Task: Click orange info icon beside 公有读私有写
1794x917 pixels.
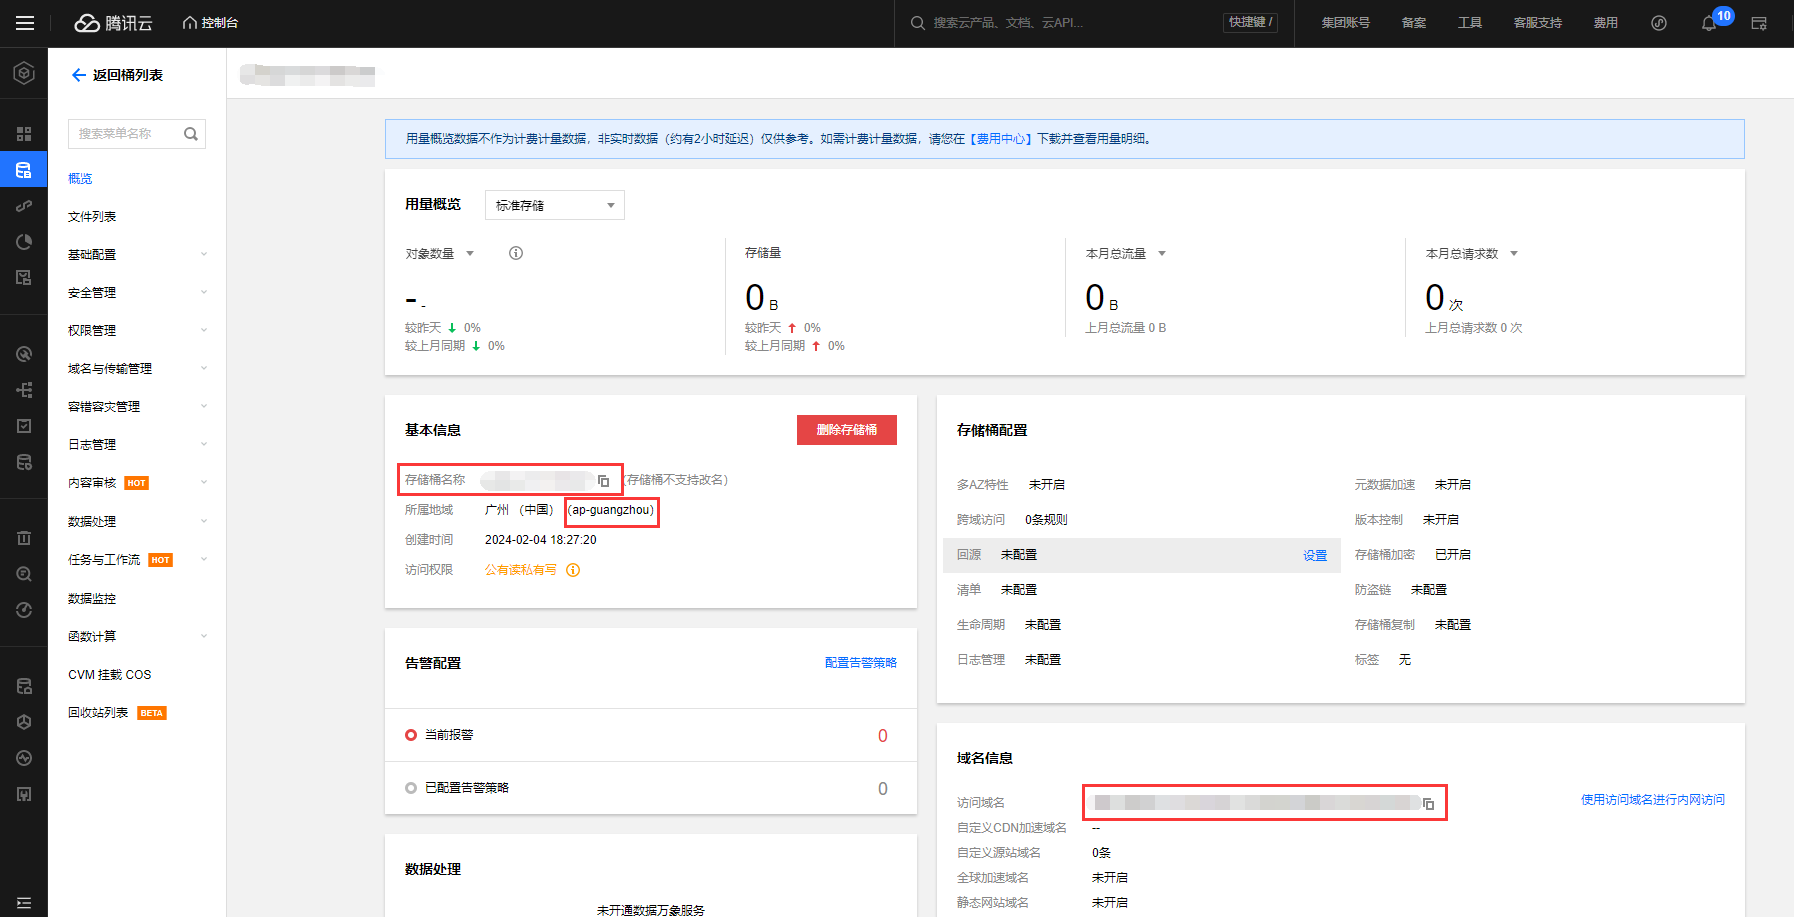Action: (573, 570)
